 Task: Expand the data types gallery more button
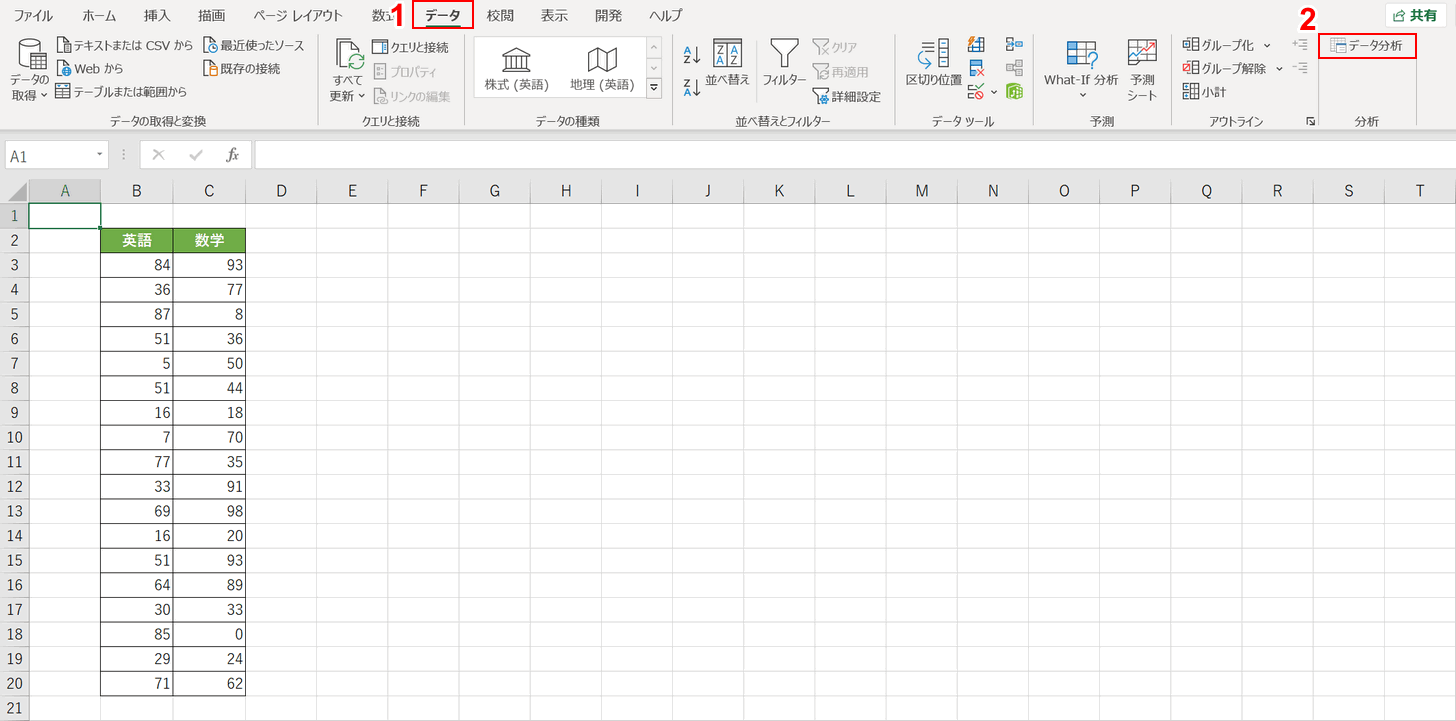(x=654, y=89)
